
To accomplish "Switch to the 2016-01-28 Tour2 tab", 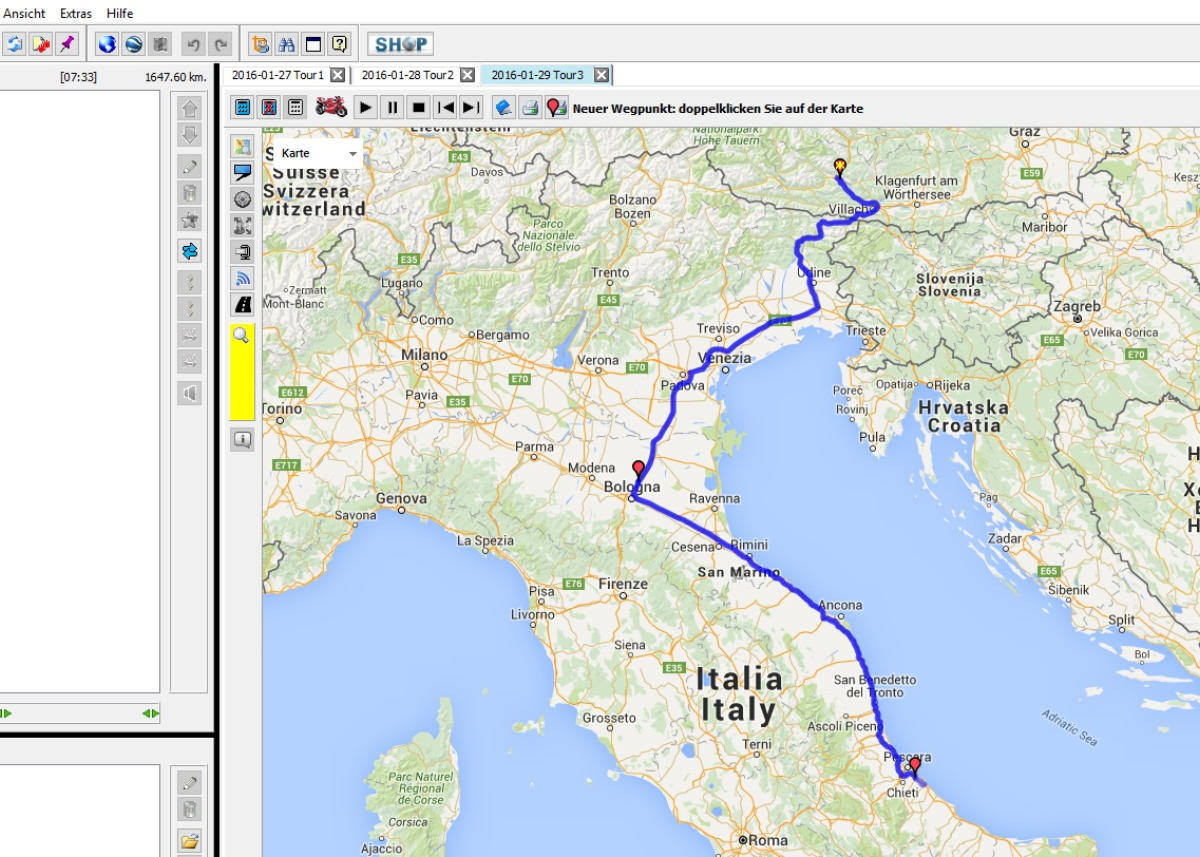I will point(407,75).
